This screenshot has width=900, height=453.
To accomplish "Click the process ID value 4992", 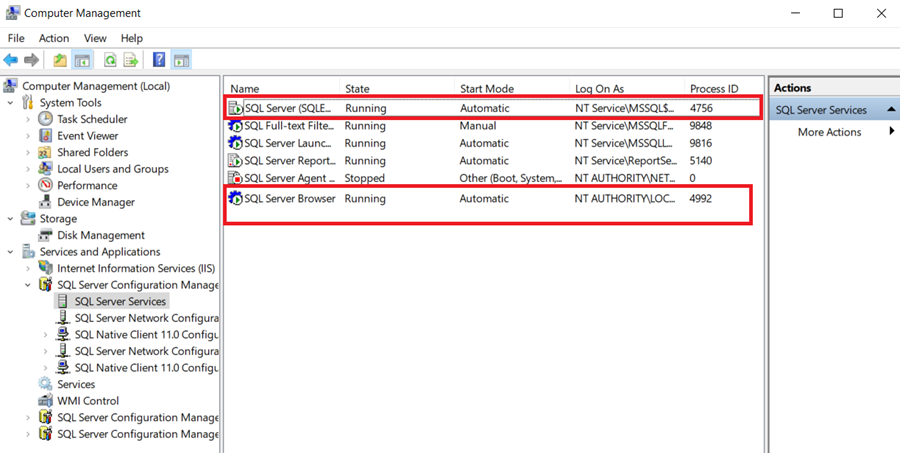I will click(x=700, y=199).
